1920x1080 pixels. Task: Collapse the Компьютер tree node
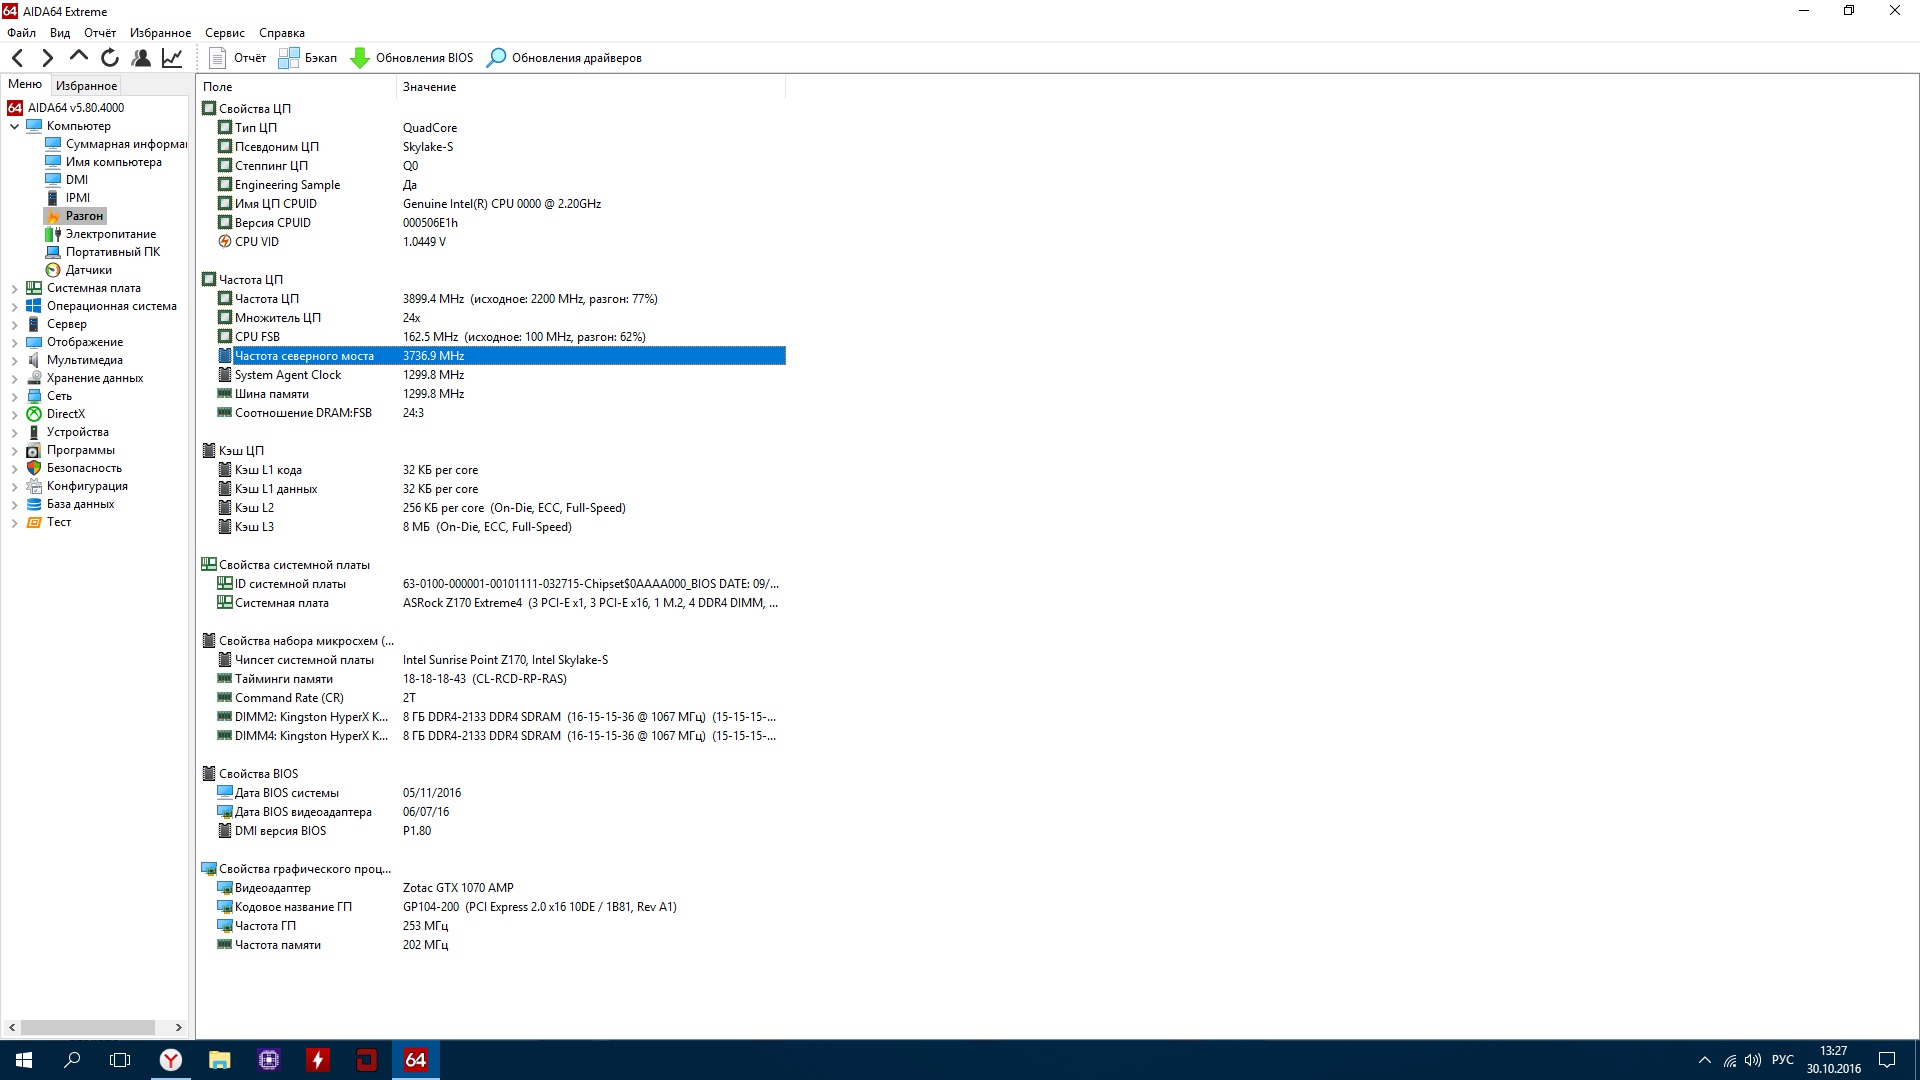pyautogui.click(x=14, y=127)
